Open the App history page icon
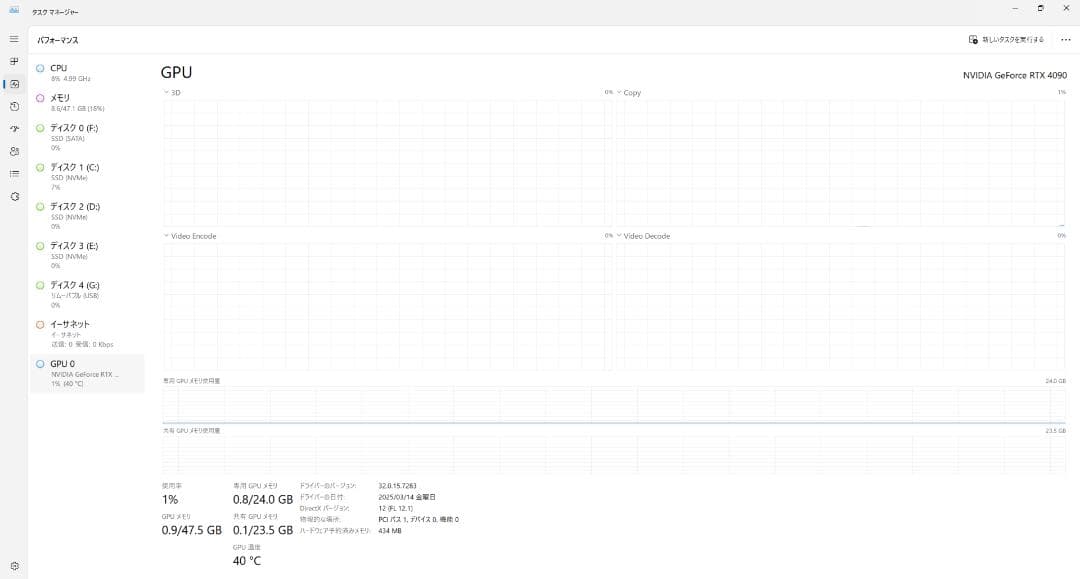Screen dimensions: 1080x579 (14, 106)
